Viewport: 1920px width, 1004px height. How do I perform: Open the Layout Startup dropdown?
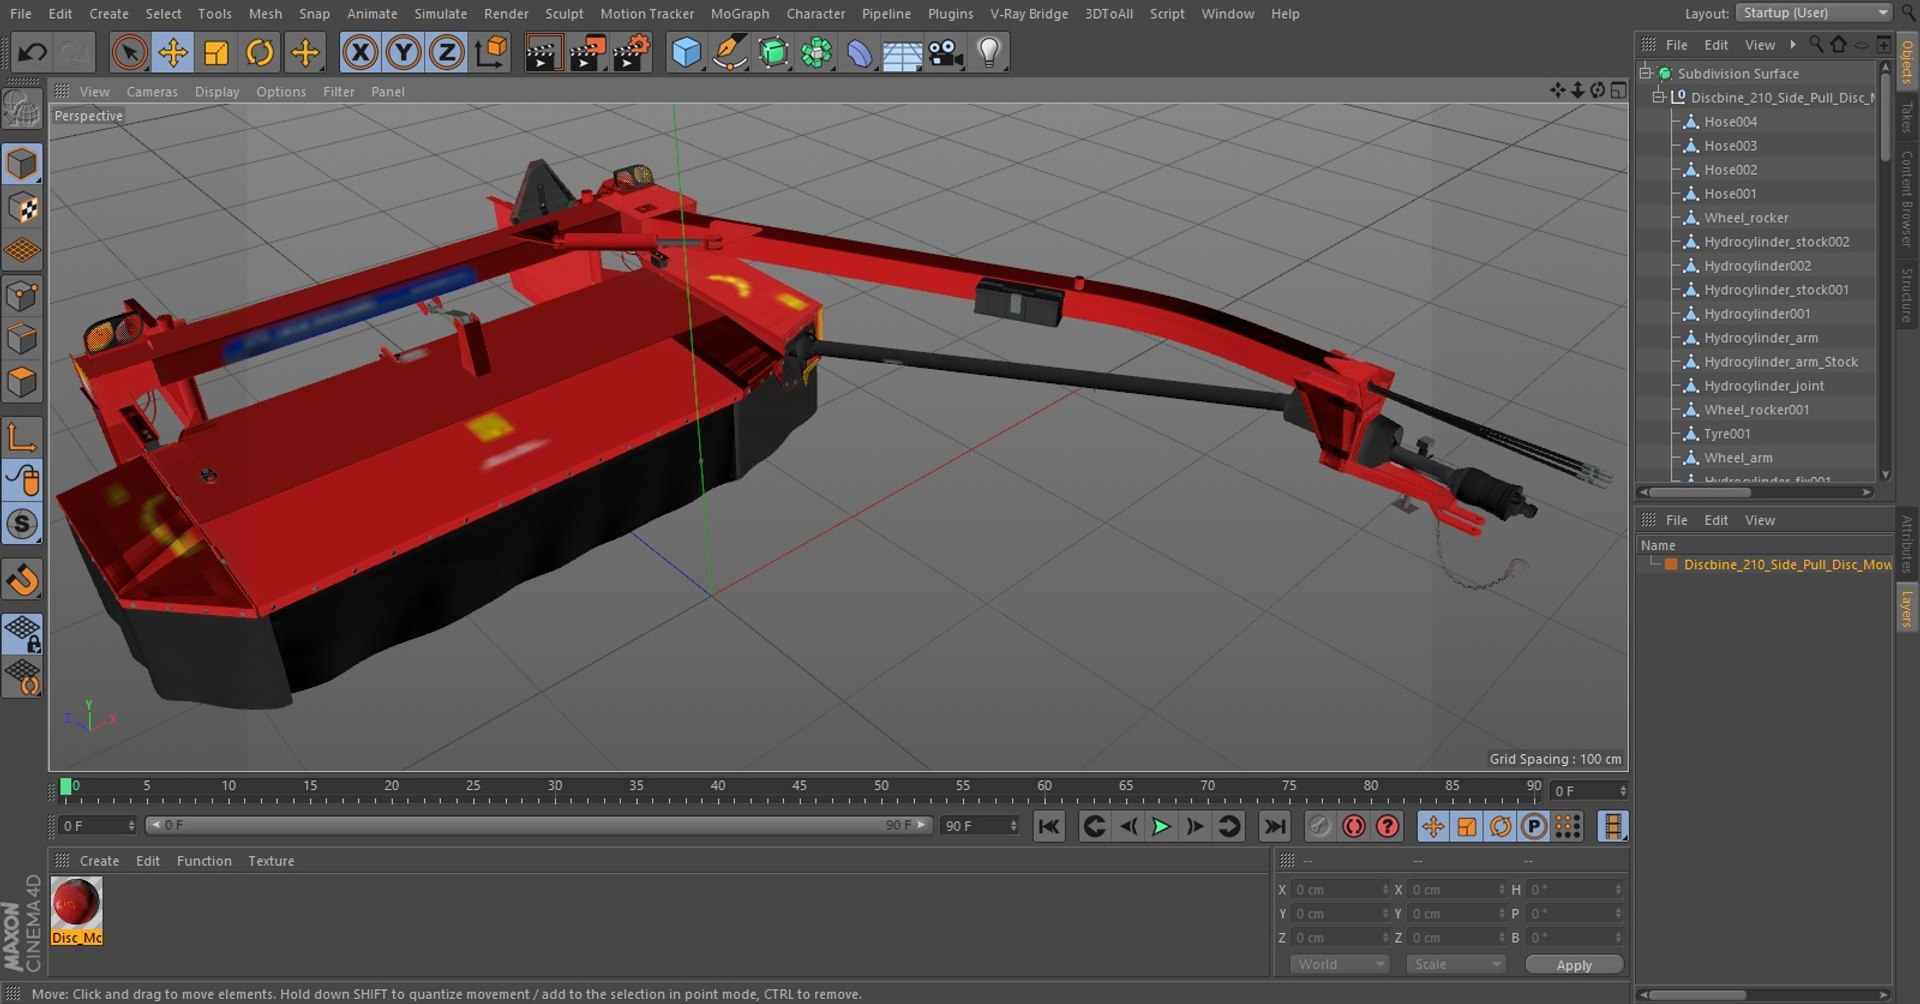point(1814,13)
